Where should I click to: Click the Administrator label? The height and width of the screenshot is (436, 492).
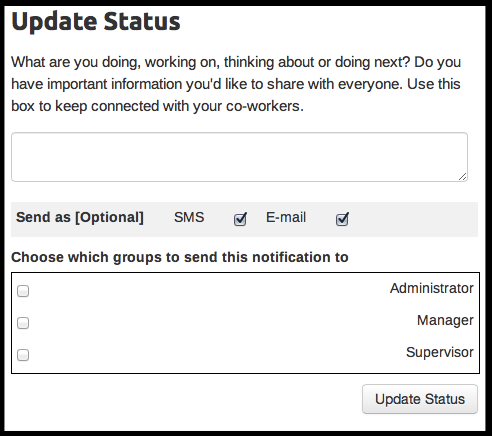point(432,288)
